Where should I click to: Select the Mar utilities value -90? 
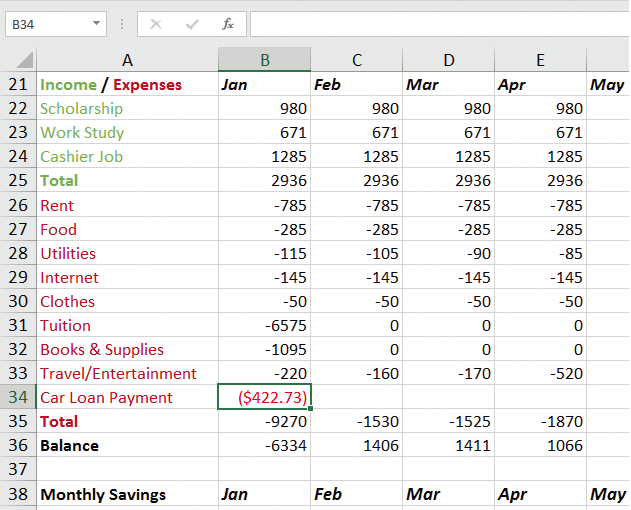448,253
